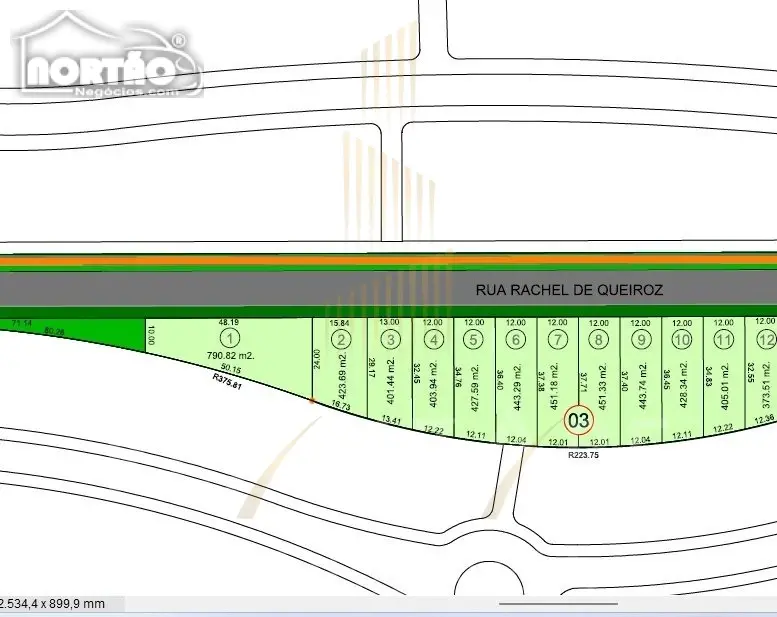Click the orange stripe above the road
This screenshot has height=617, width=777.
(388, 260)
